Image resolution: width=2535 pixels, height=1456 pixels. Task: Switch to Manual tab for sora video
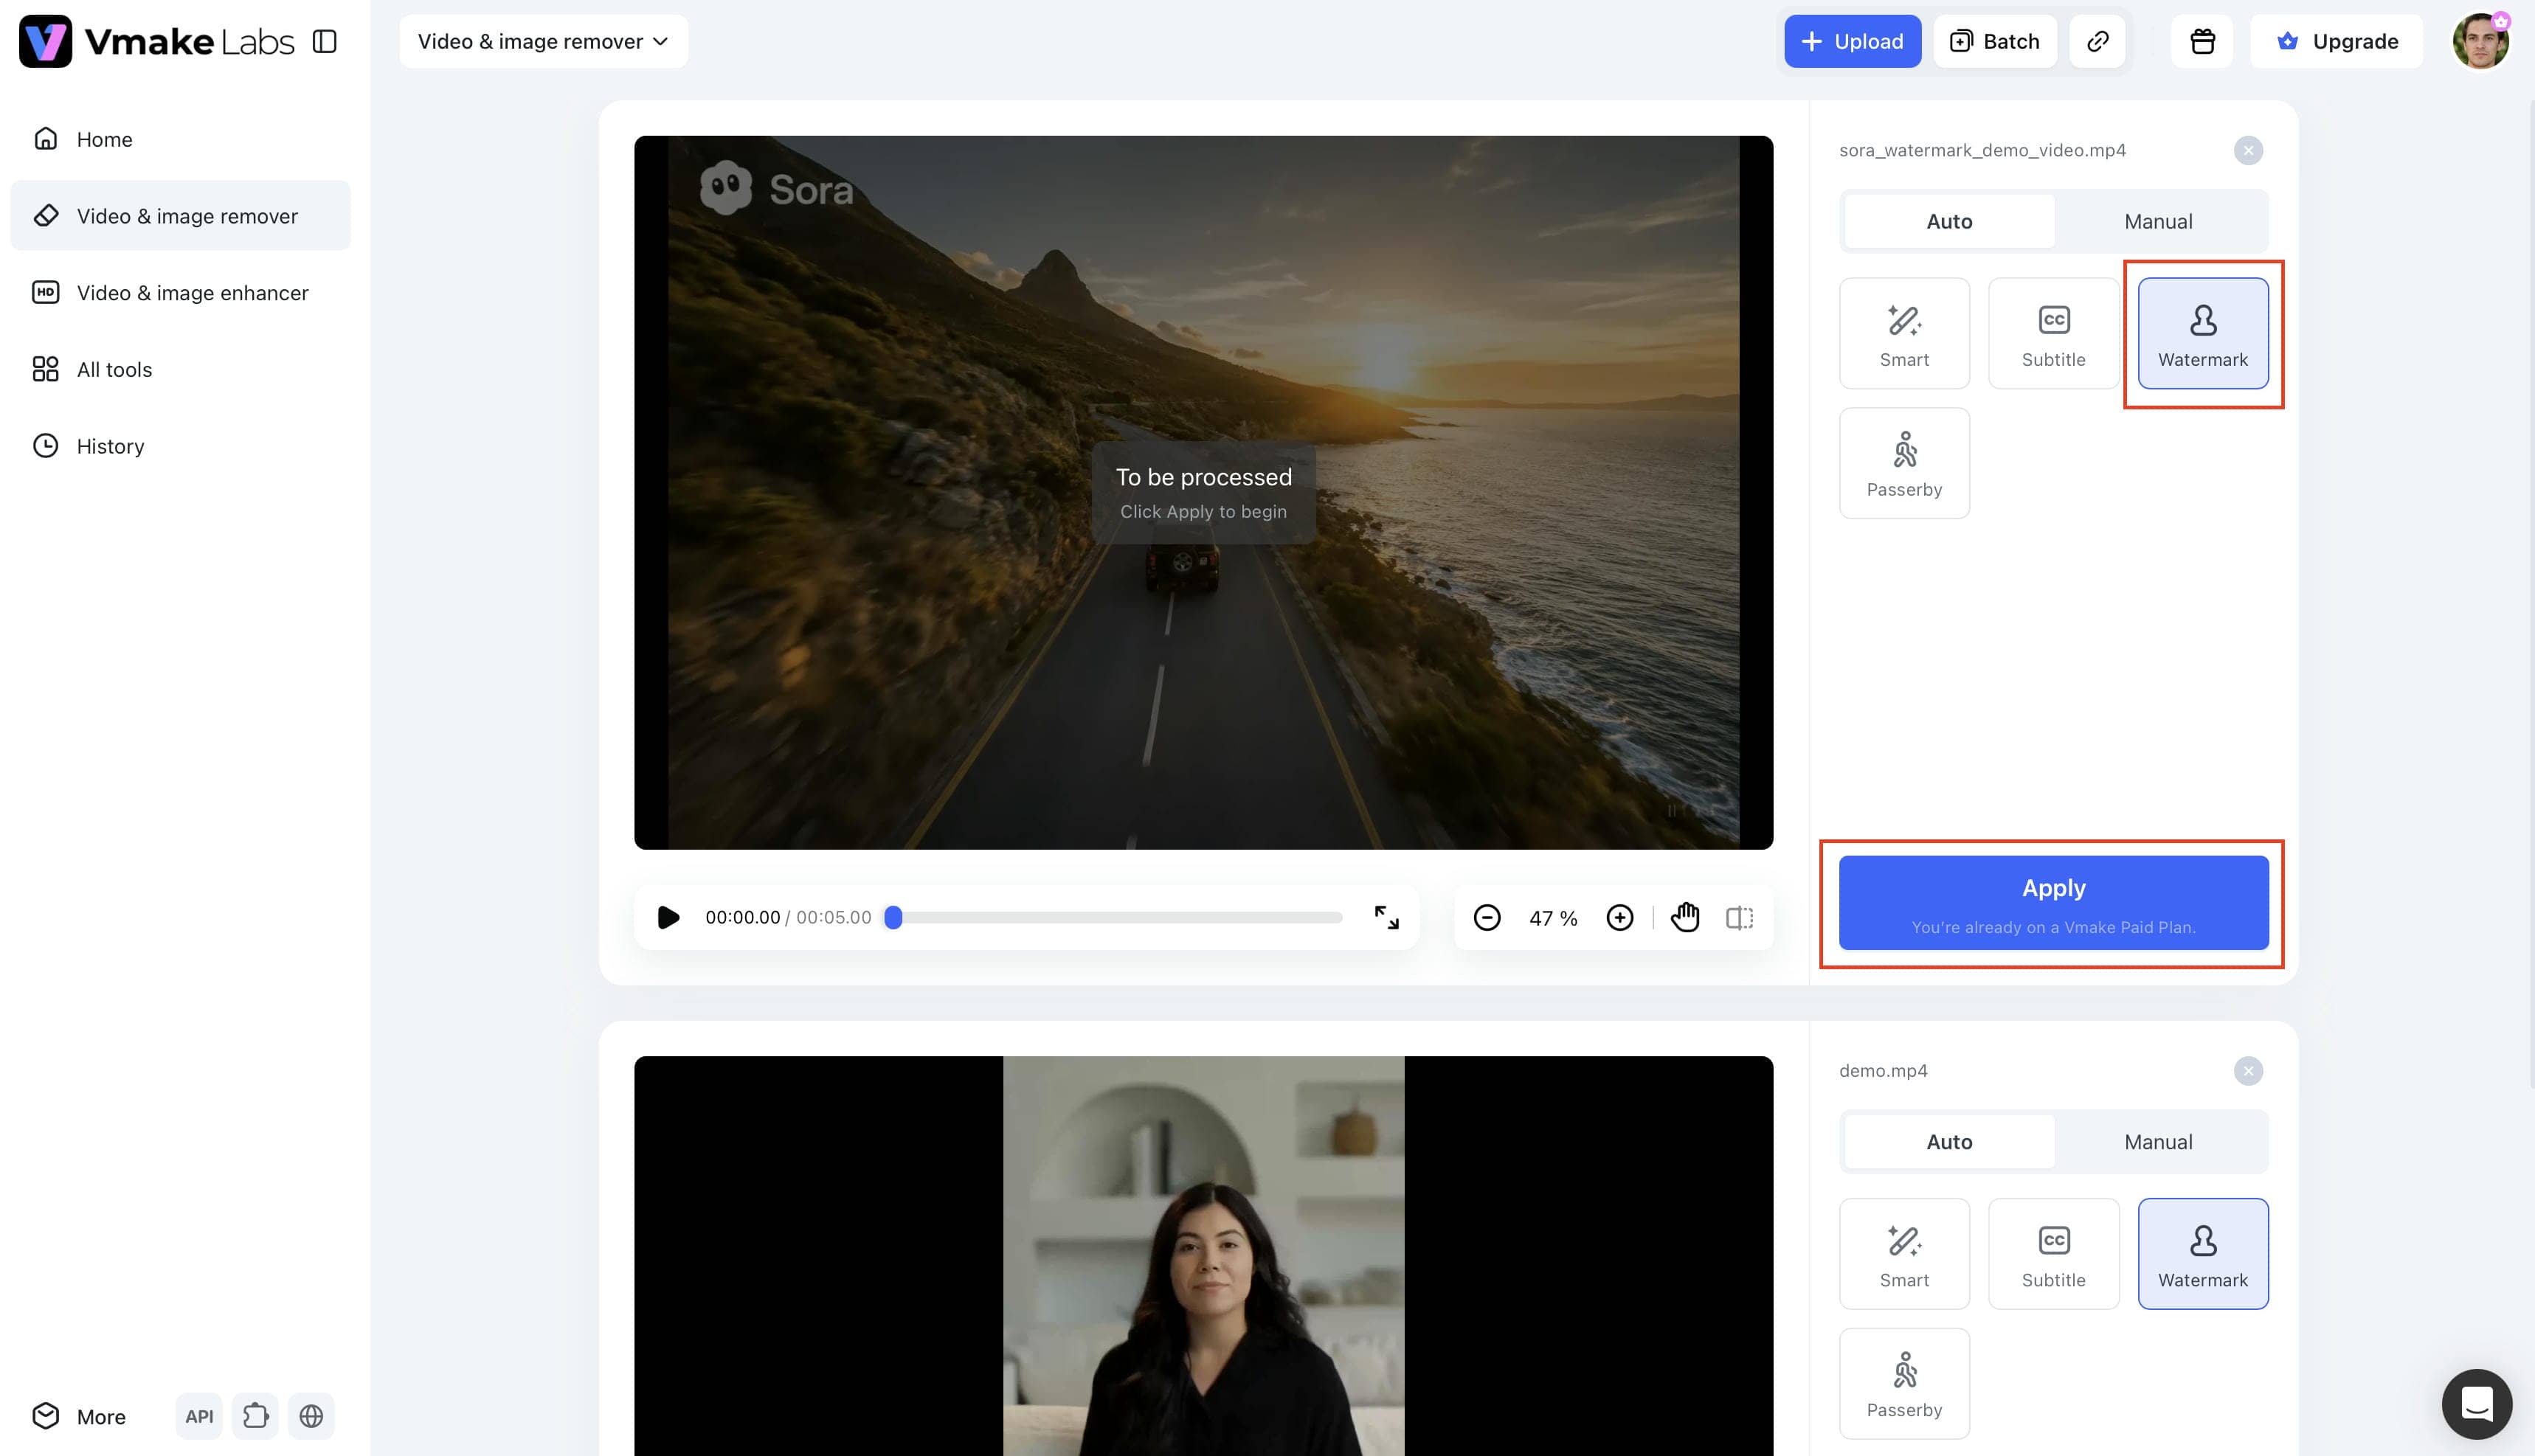point(2158,221)
